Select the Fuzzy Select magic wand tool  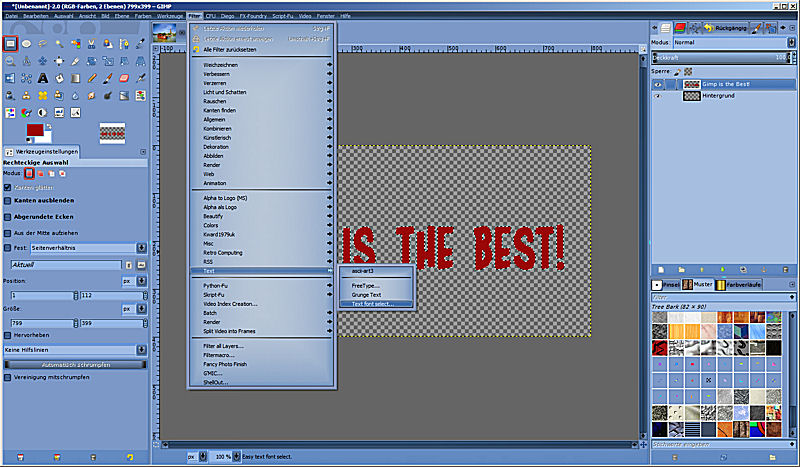coord(59,44)
